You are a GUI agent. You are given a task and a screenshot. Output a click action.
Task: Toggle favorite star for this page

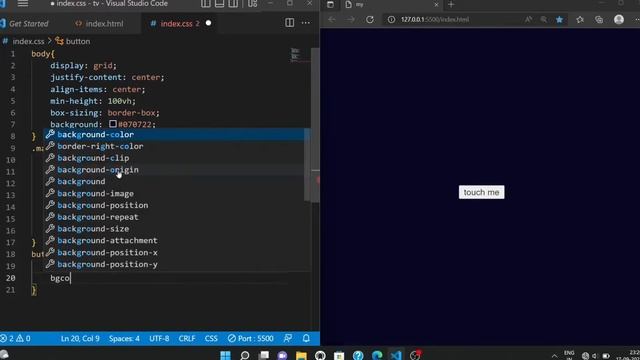559,20
